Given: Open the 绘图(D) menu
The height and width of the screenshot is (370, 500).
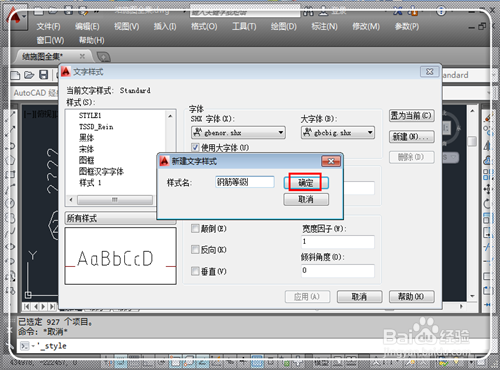Looking at the screenshot, I should (x=284, y=27).
